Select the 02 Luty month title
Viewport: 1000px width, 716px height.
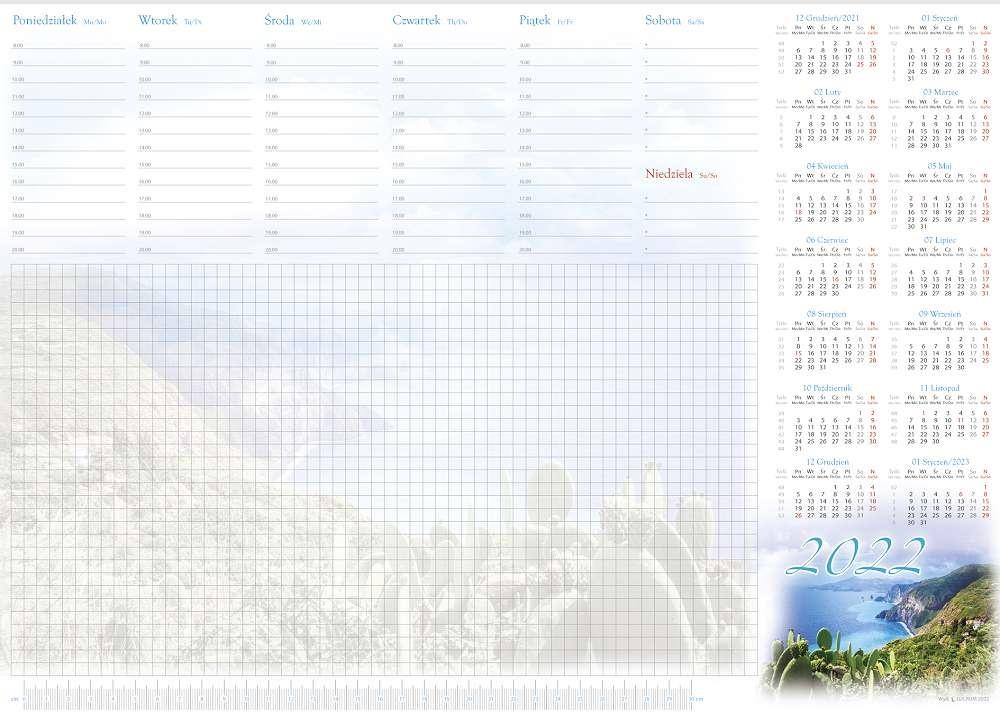click(x=826, y=91)
